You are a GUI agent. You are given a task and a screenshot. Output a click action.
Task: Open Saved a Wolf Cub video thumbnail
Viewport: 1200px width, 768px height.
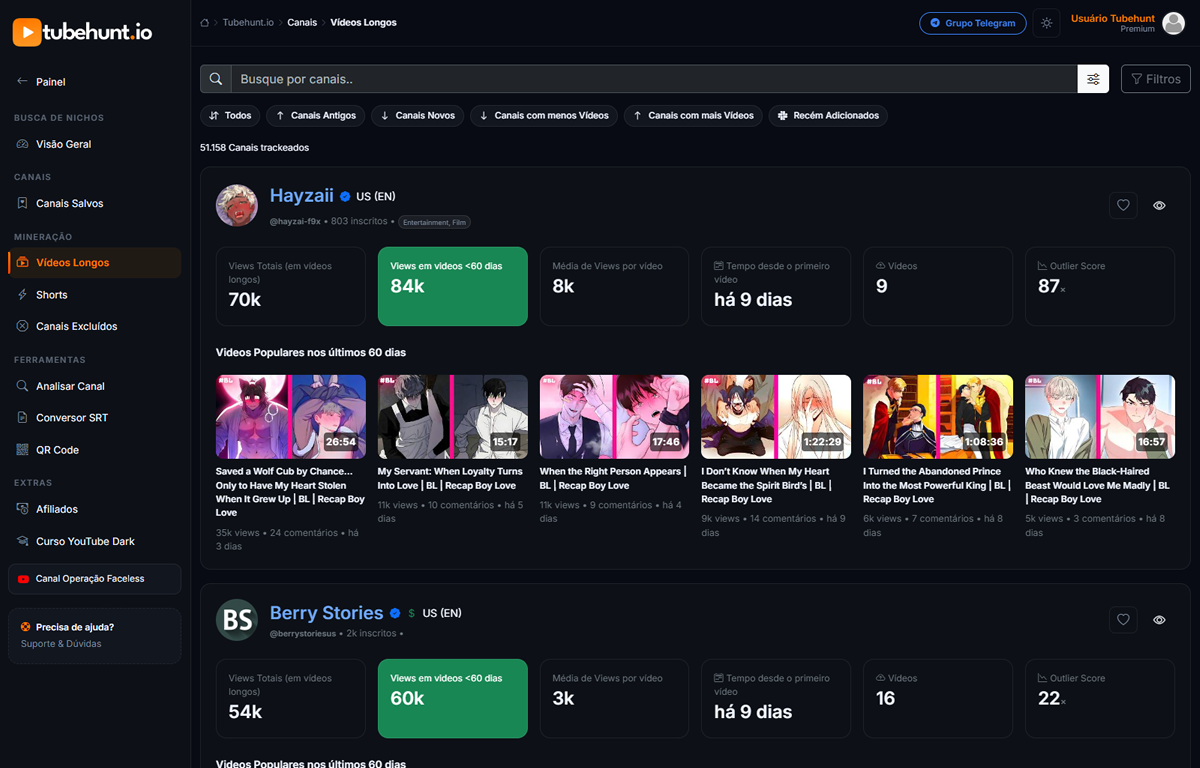(x=291, y=417)
